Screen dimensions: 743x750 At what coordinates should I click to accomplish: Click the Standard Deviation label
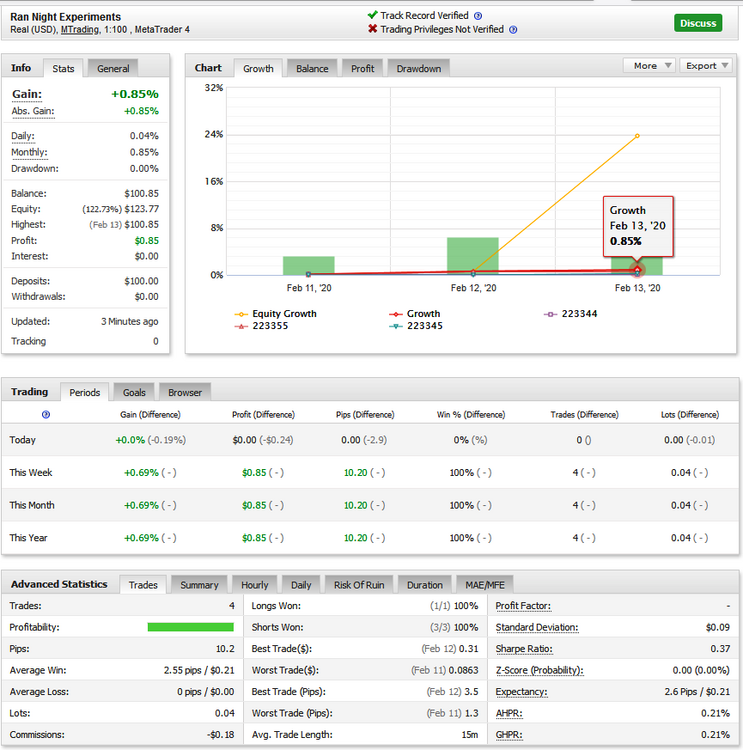coord(537,628)
